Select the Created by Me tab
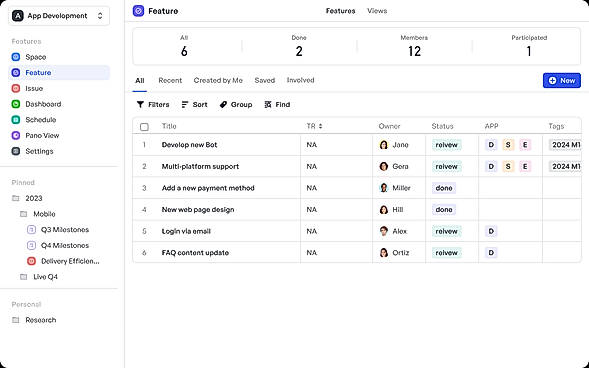The height and width of the screenshot is (368, 589). coord(218,80)
